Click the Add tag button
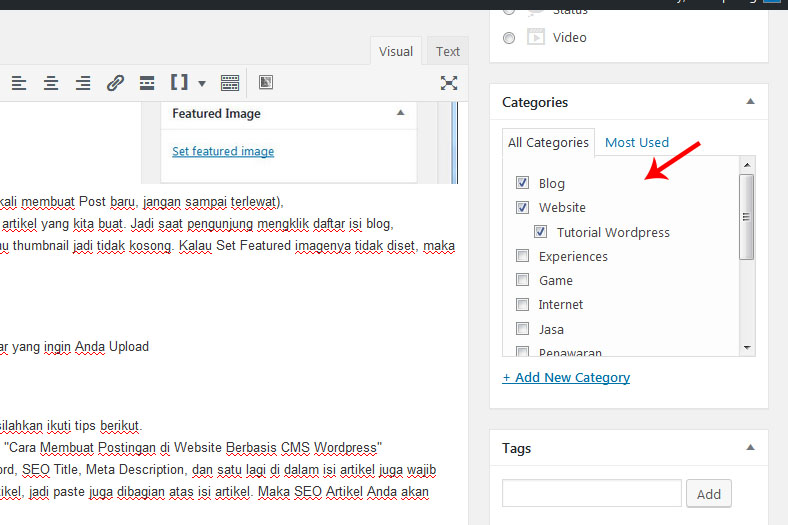Image resolution: width=788 pixels, height=525 pixels. tap(709, 494)
